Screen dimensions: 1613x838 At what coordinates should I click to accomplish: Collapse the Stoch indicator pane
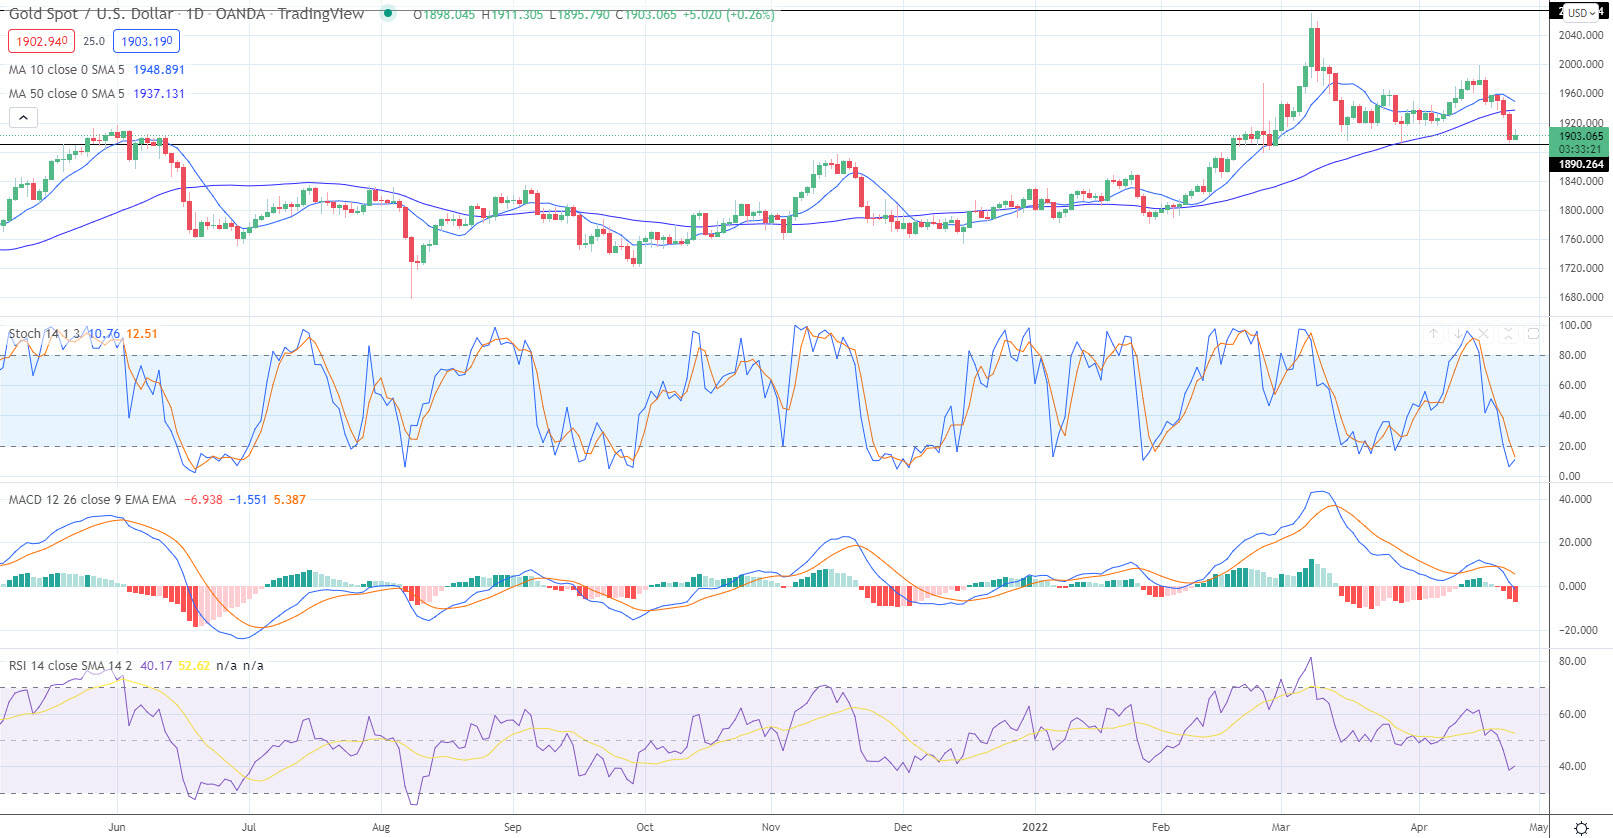coord(1508,334)
